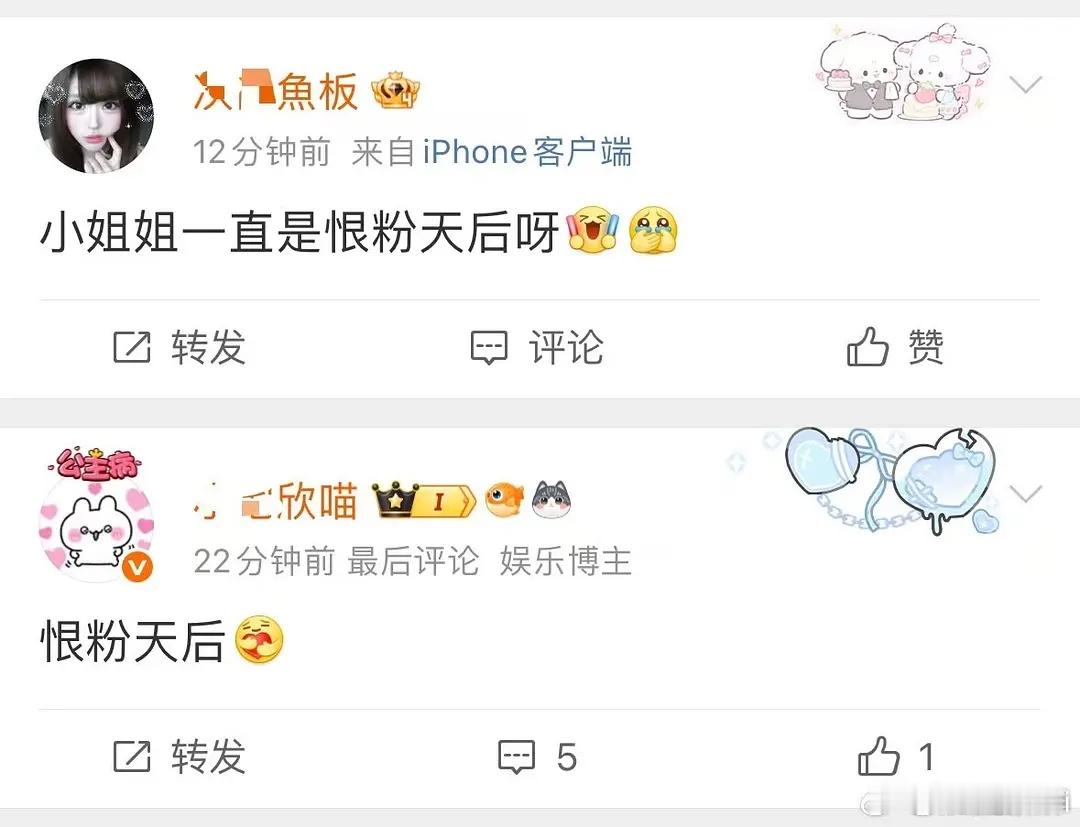Tap the diamond crown membership badge
This screenshot has width=1080, height=827.
(x=395, y=90)
